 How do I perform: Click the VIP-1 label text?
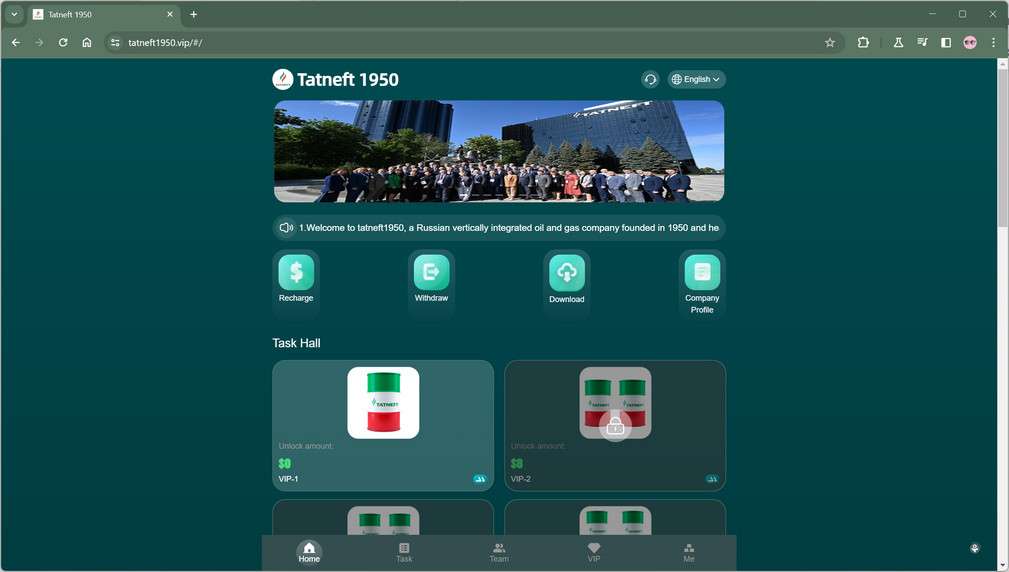[288, 479]
